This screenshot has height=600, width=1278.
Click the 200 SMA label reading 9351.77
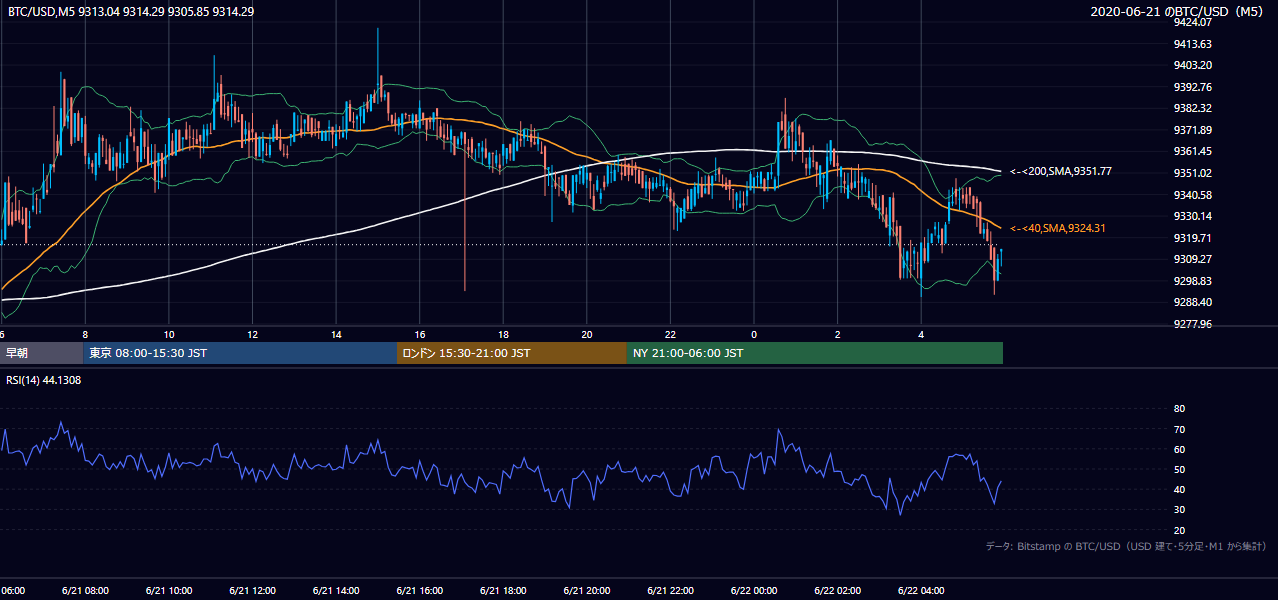[1061, 172]
